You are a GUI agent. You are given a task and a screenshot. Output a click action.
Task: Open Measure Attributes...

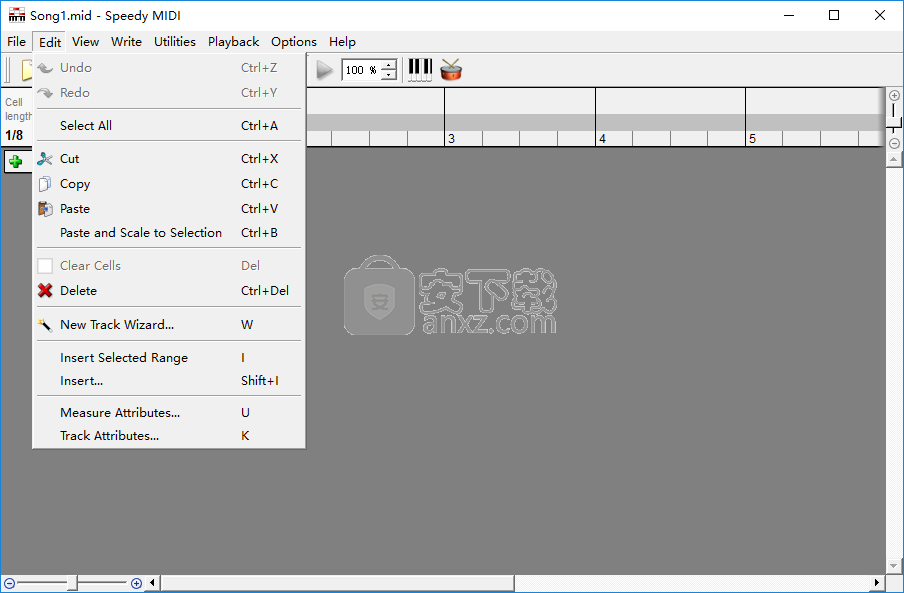pyautogui.click(x=169, y=413)
